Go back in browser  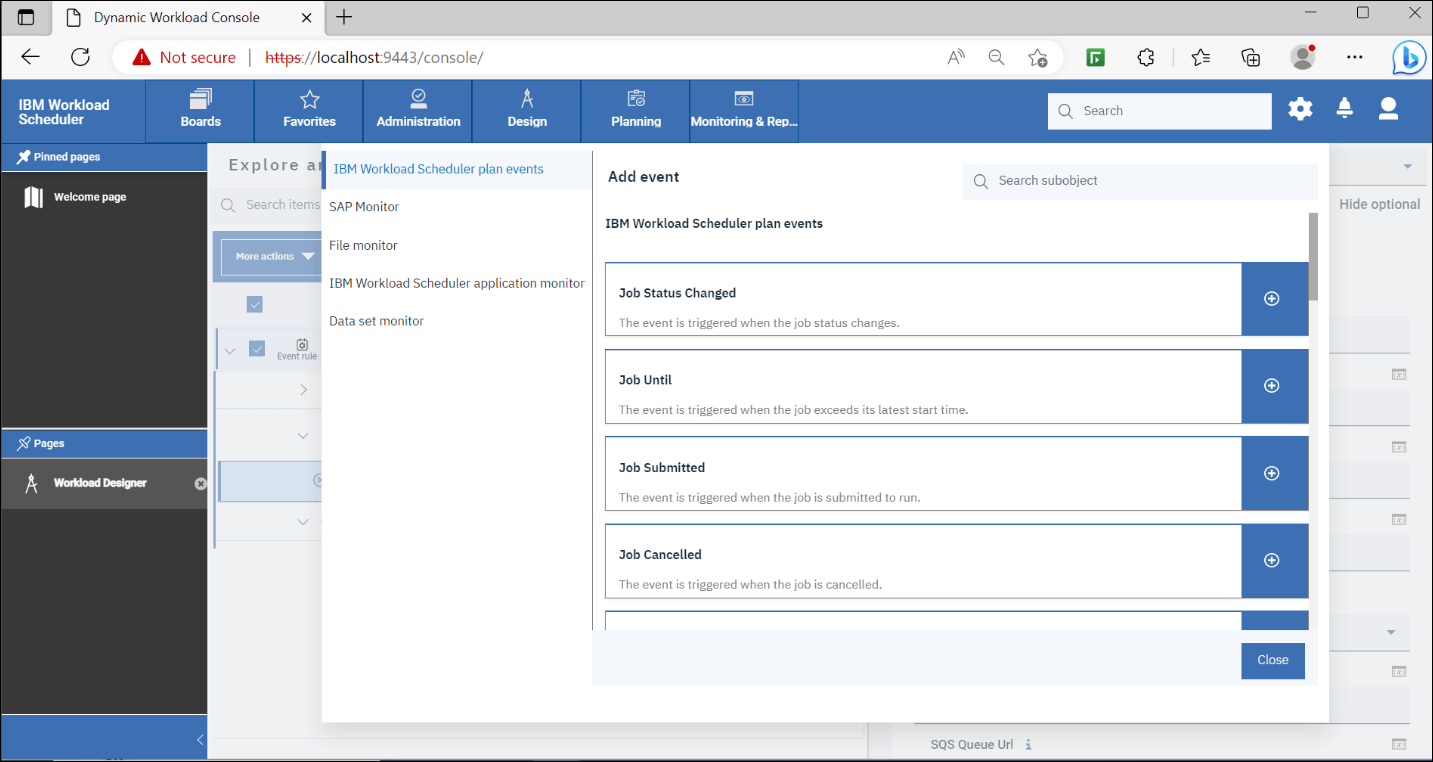(30, 57)
